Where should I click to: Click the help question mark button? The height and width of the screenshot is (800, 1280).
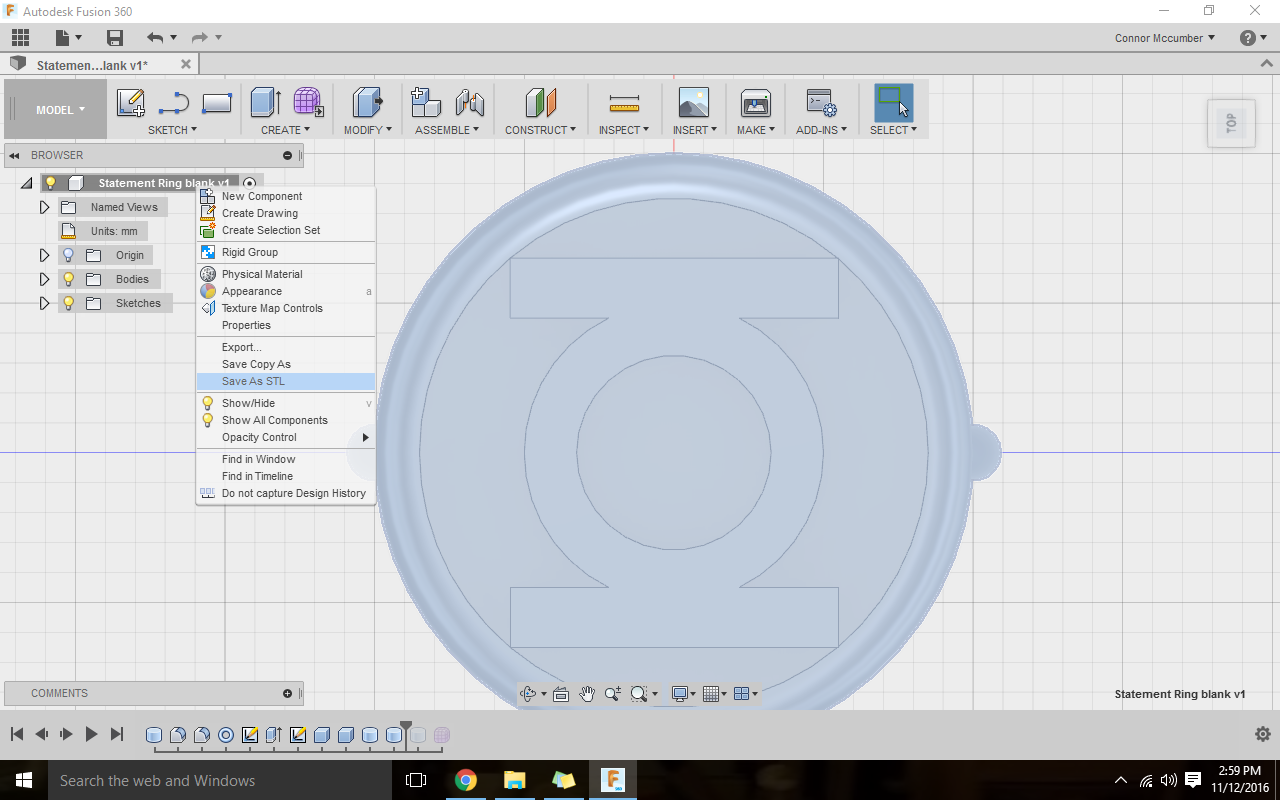tap(1247, 38)
